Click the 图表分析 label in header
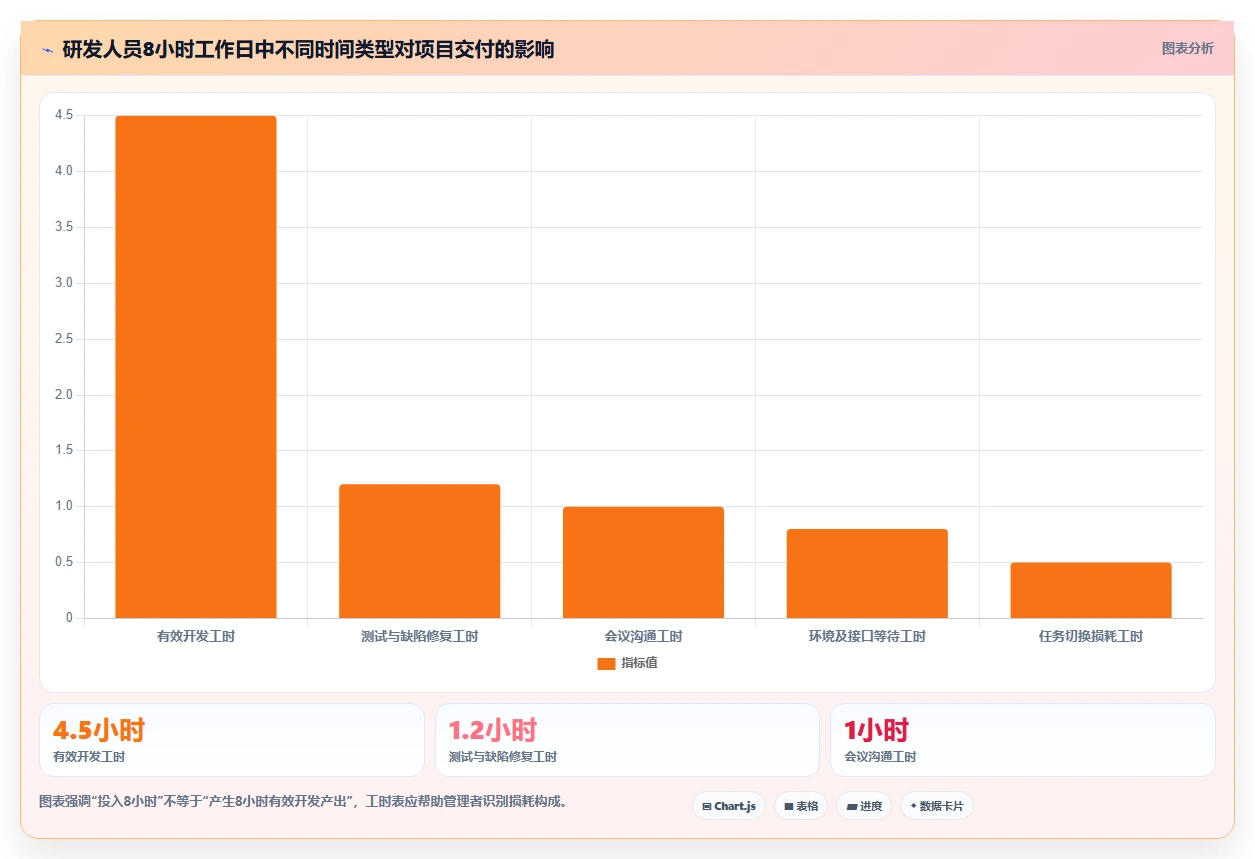This screenshot has height=859, width=1255. pos(1187,48)
